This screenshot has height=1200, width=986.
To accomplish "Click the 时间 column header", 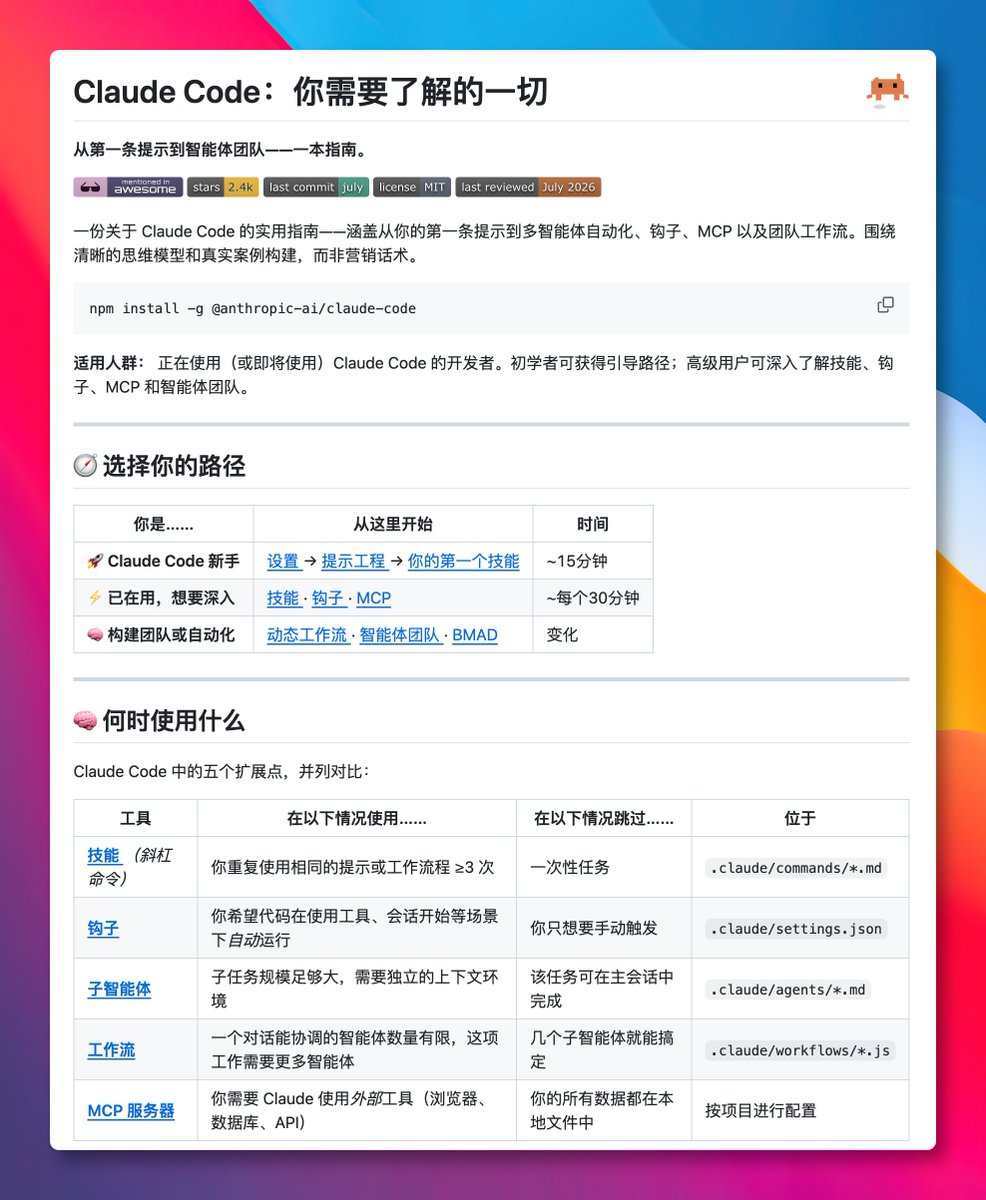I will pyautogui.click(x=593, y=524).
